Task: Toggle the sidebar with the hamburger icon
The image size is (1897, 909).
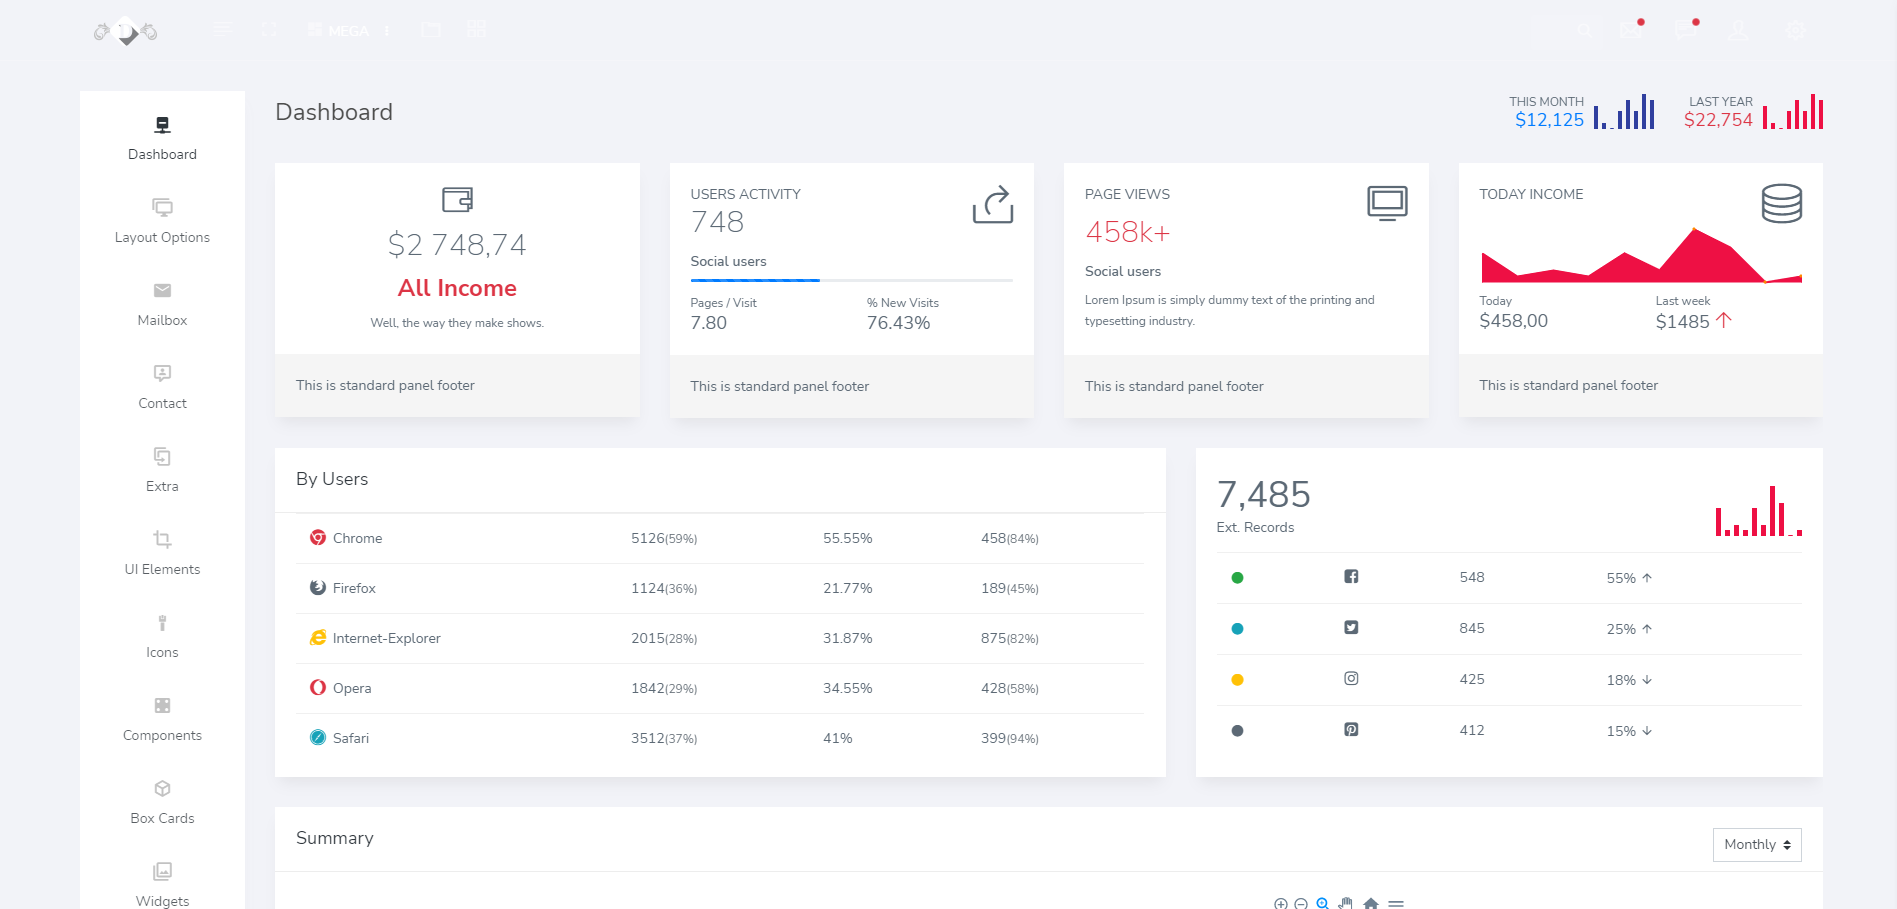Action: [222, 30]
